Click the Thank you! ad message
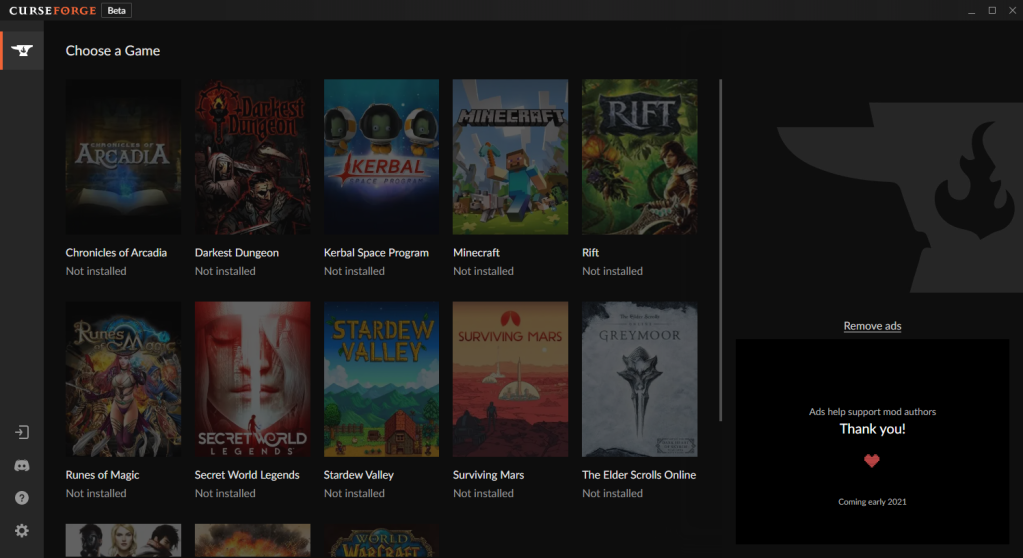 tap(872, 429)
